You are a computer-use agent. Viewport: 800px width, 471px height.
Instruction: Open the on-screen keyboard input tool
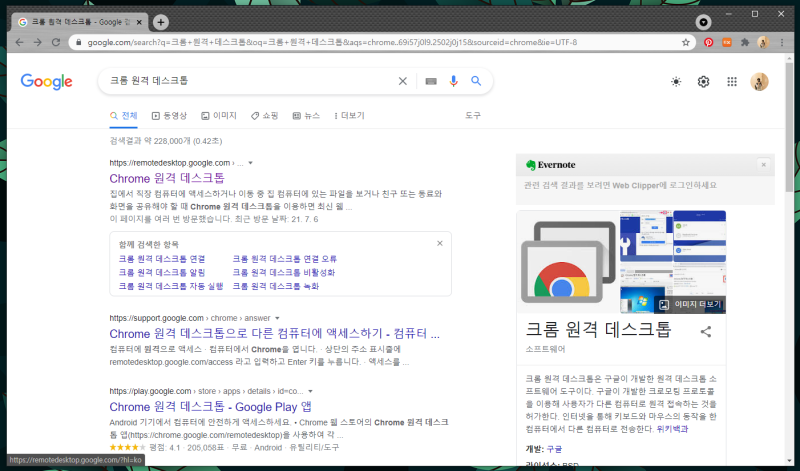pos(431,81)
